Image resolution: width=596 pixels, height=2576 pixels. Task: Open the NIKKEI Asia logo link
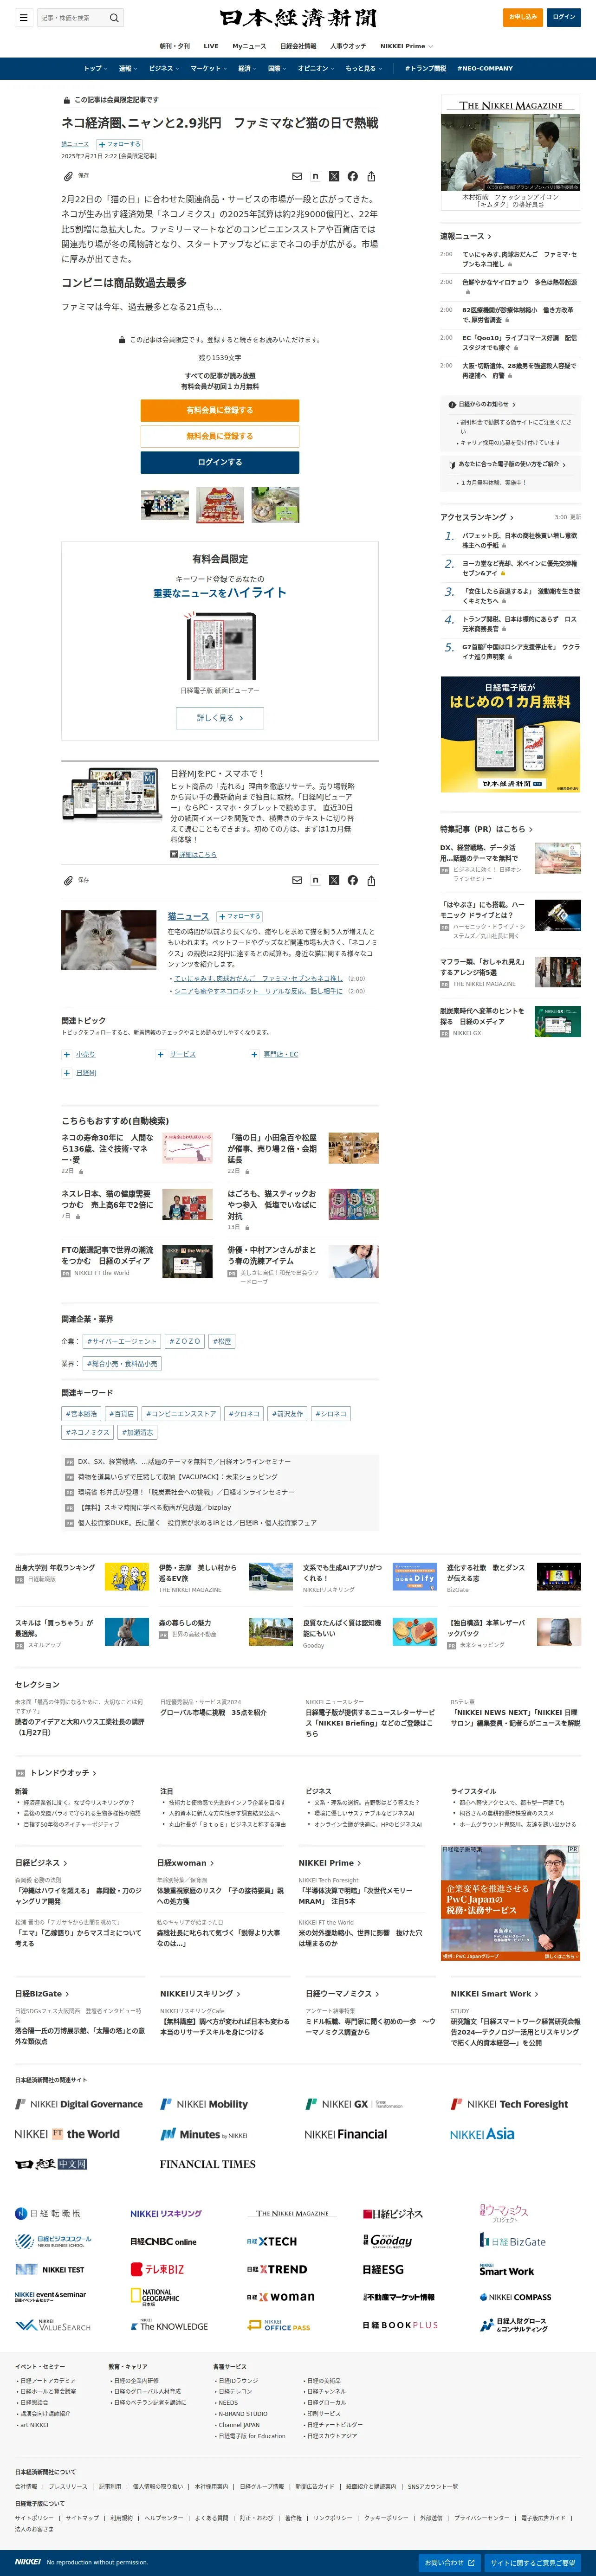482,2133
